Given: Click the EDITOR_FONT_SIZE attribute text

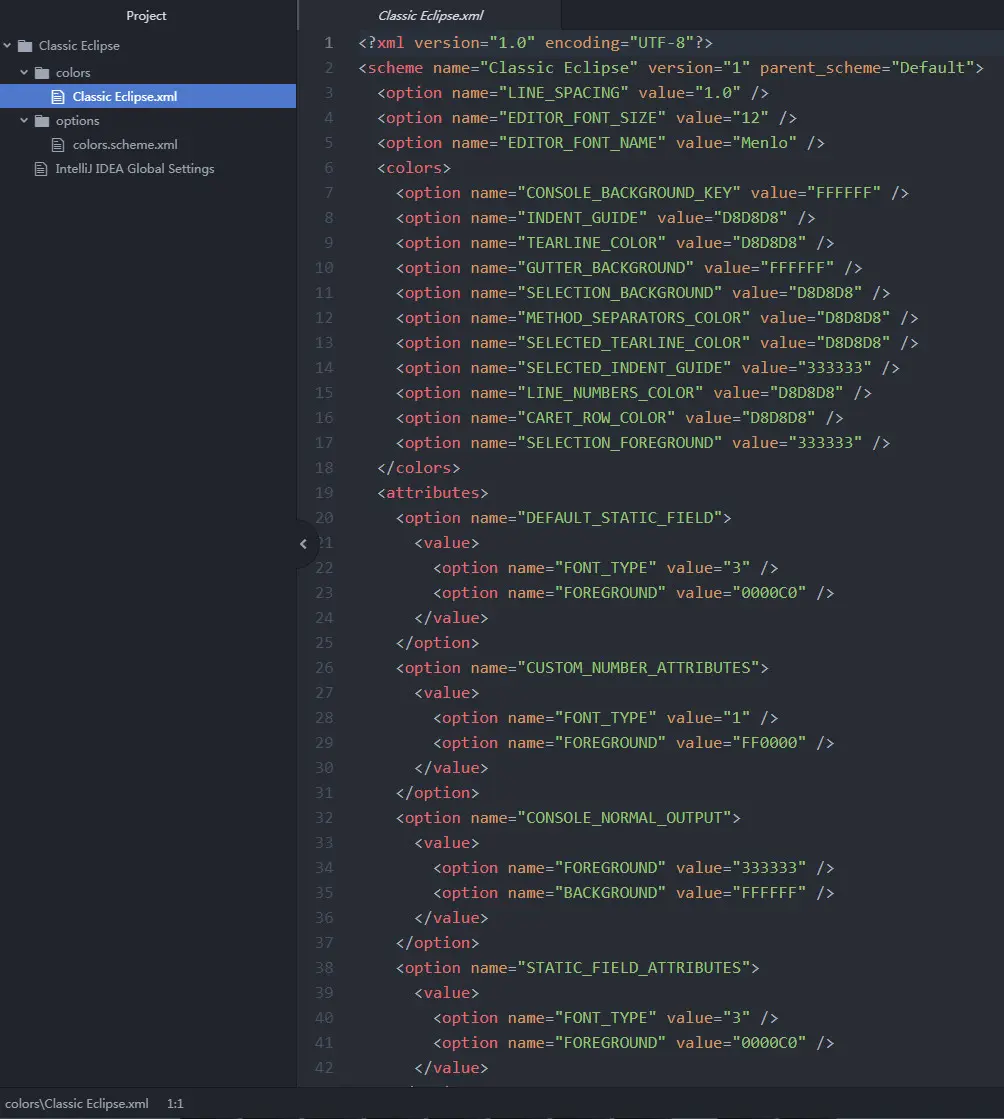Looking at the screenshot, I should (589, 118).
